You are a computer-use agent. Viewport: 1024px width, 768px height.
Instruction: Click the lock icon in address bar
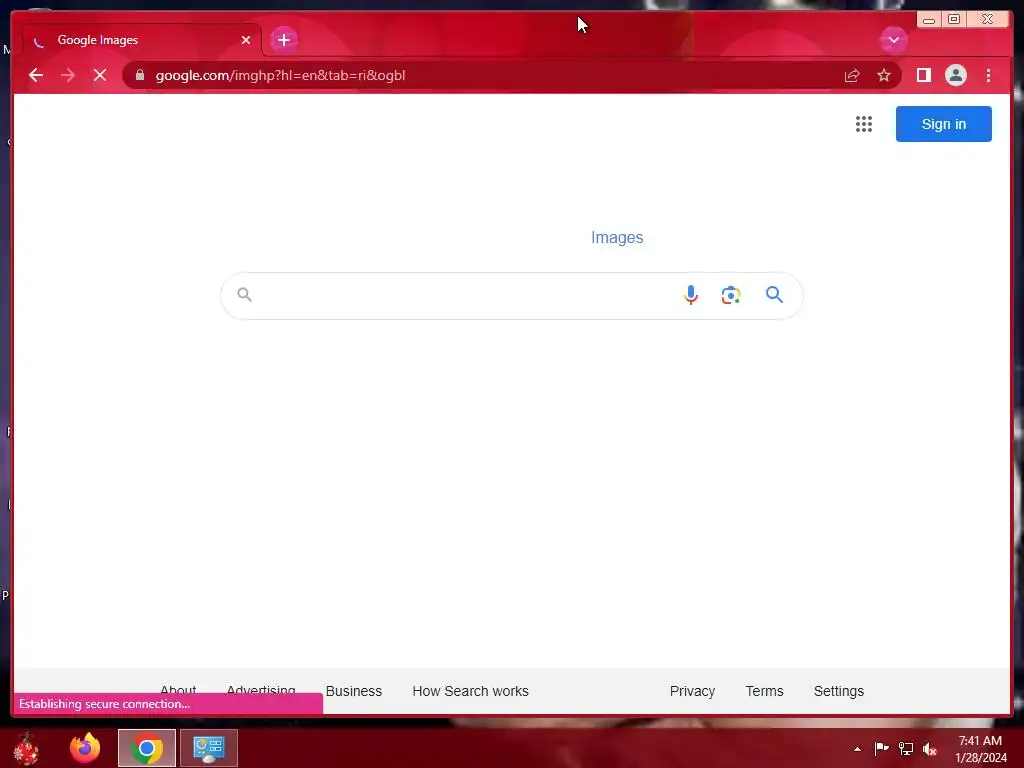pyautogui.click(x=140, y=75)
